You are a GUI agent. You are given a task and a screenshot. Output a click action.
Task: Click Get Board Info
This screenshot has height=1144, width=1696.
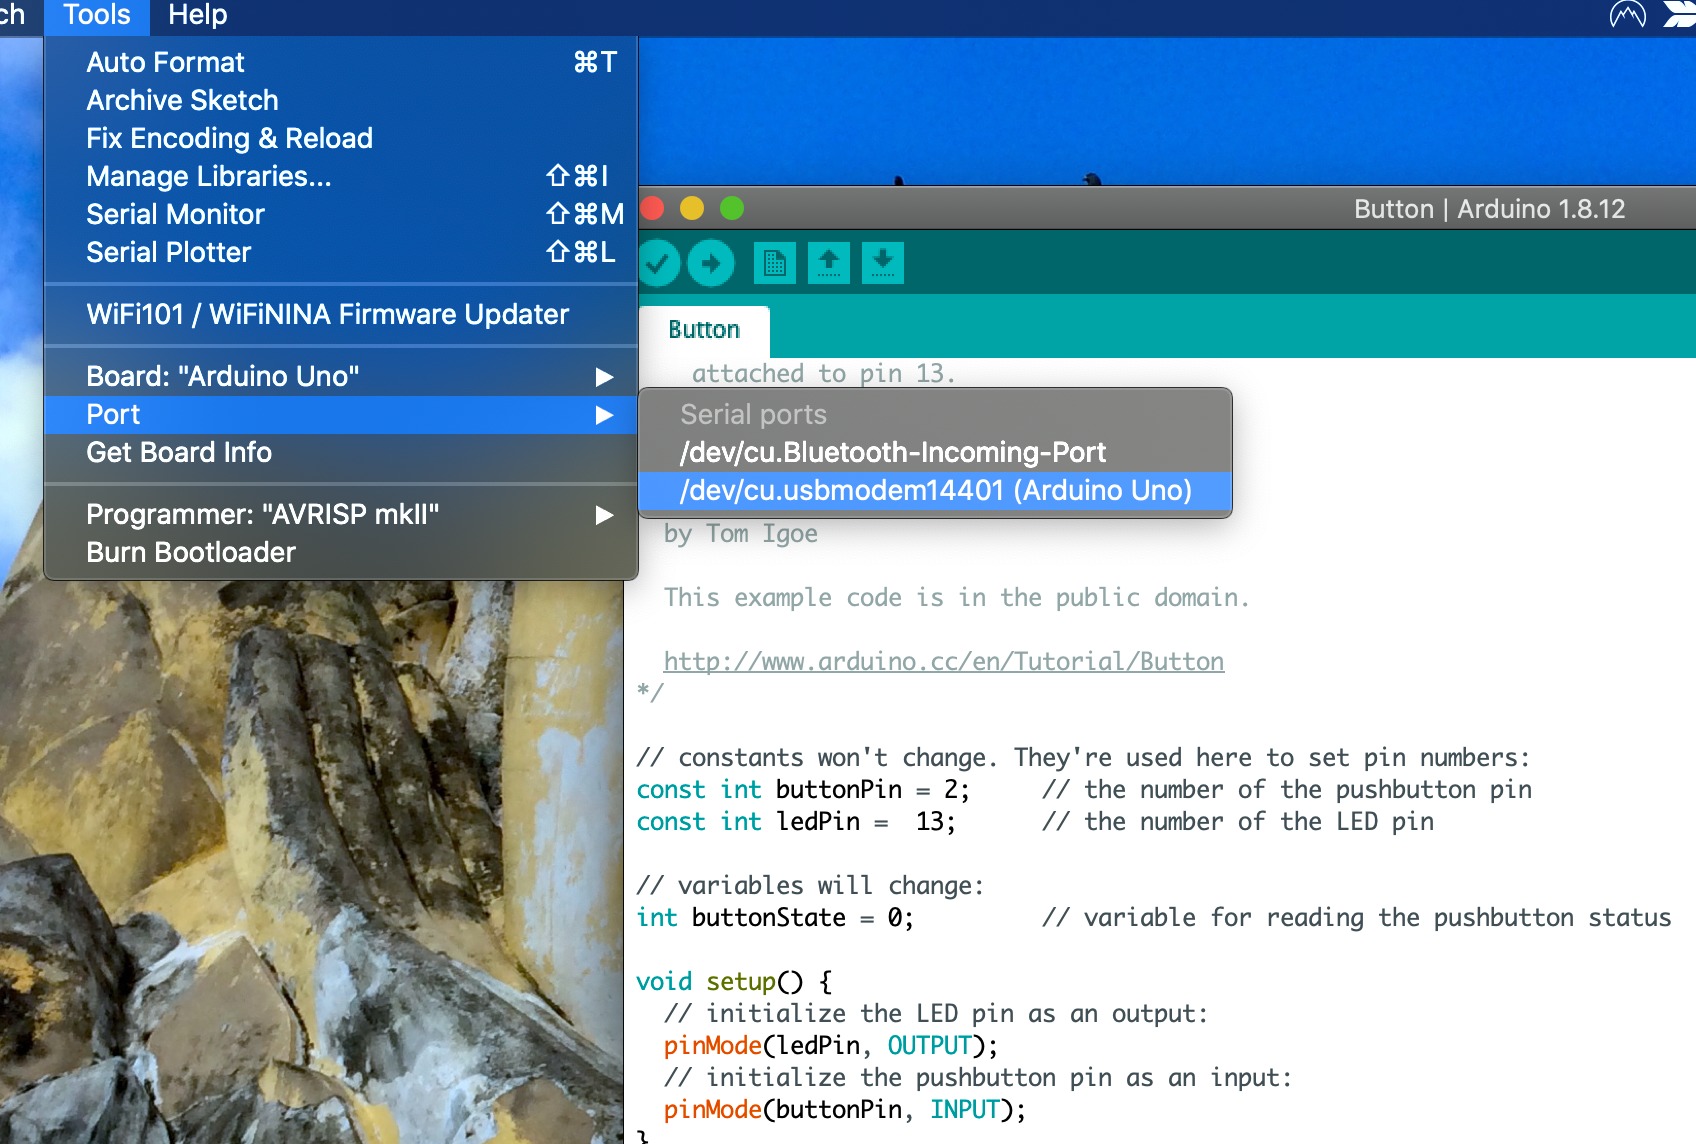point(179,453)
